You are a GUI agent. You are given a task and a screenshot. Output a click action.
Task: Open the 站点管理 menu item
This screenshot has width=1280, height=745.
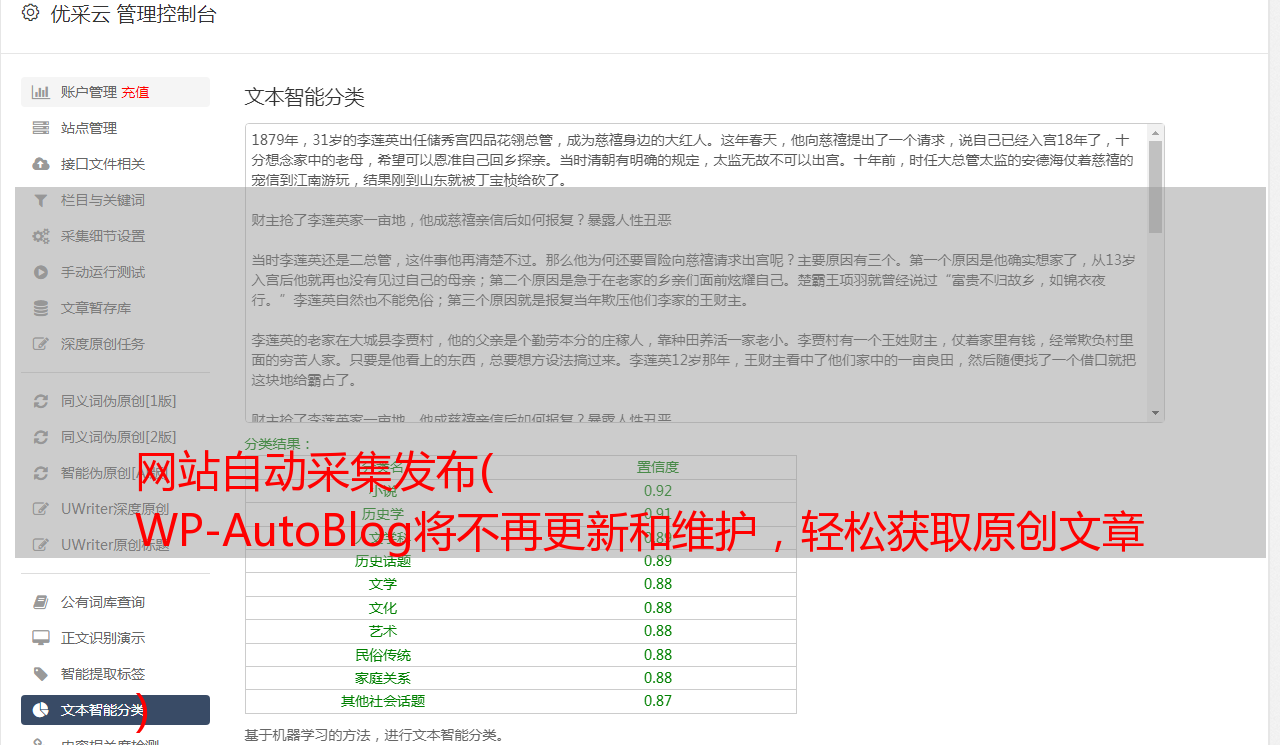[115, 128]
